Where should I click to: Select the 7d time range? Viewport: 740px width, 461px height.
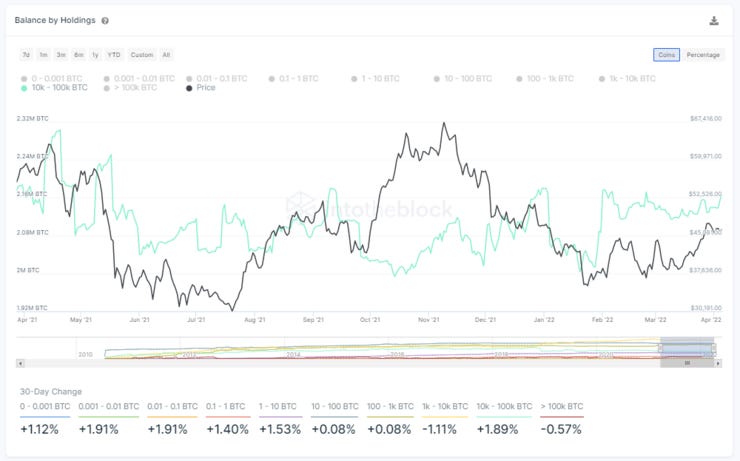click(26, 55)
